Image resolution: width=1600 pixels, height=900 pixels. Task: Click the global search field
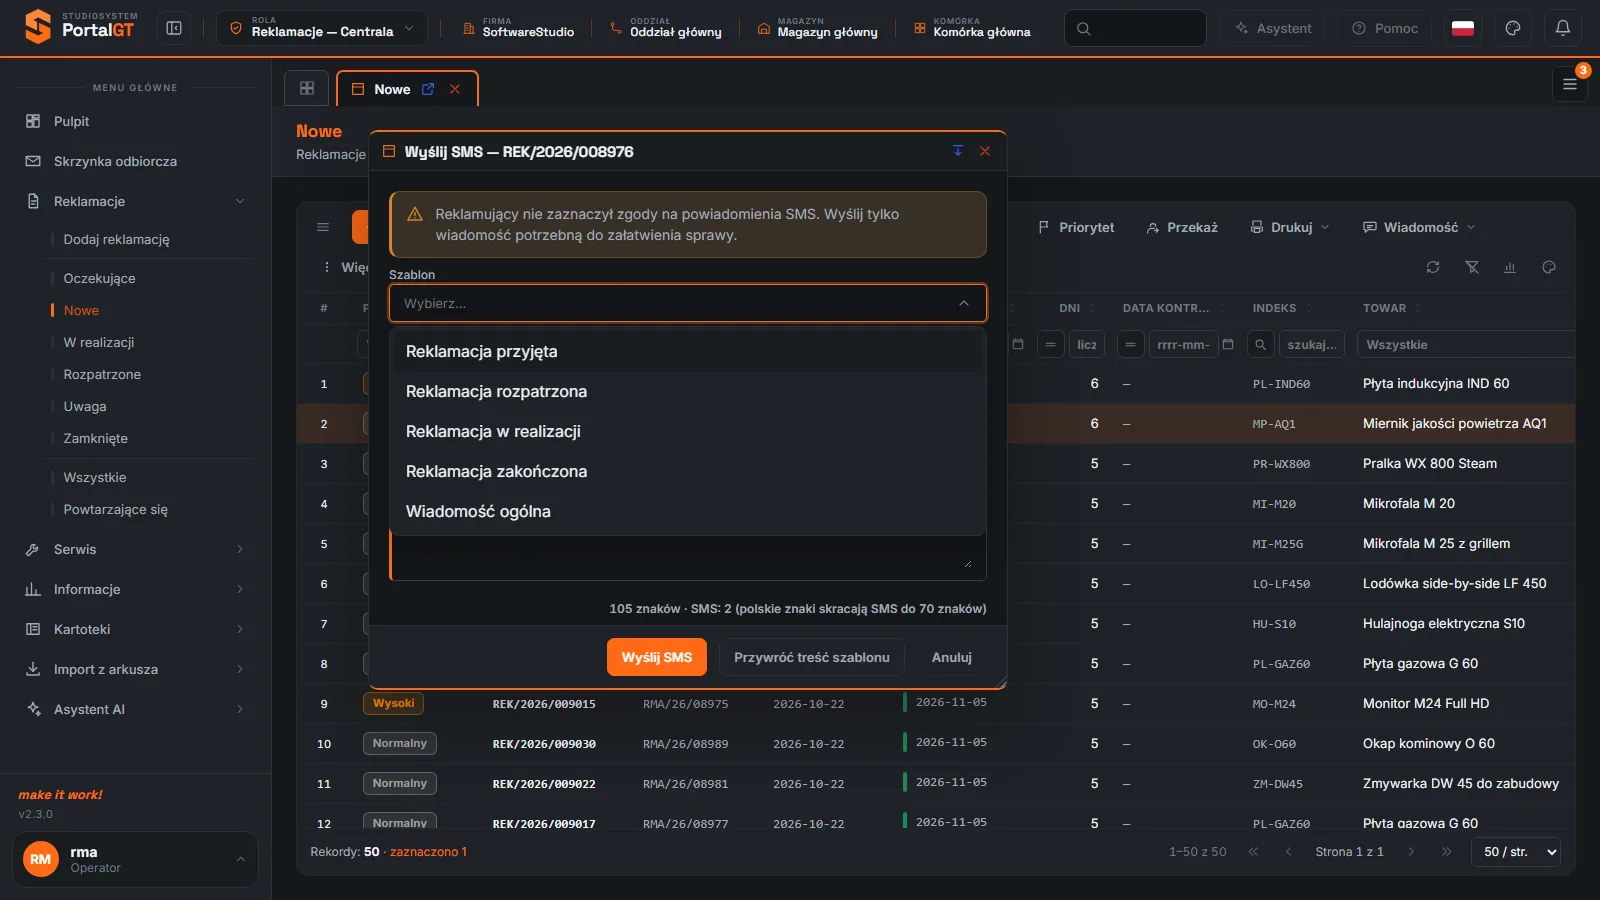(x=1135, y=28)
